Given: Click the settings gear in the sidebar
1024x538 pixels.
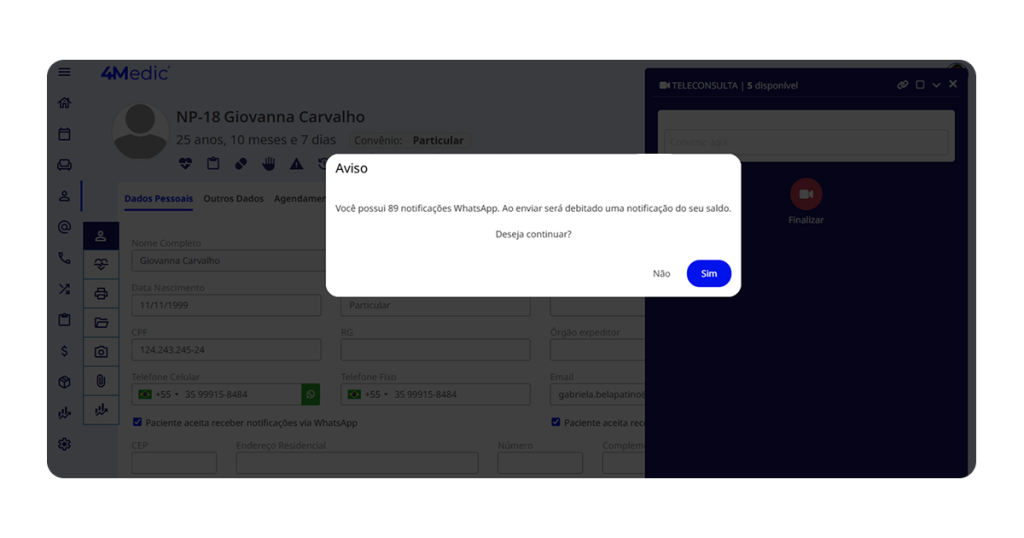Looking at the screenshot, I should click(x=65, y=444).
